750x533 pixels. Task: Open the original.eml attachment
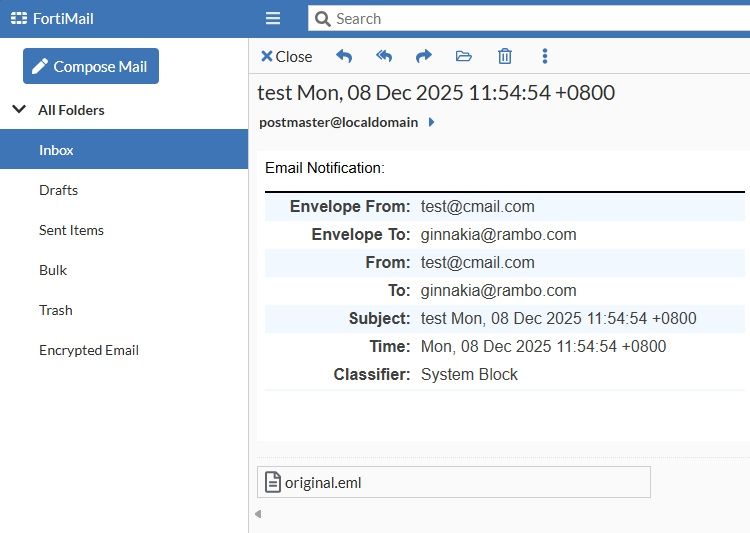322,482
